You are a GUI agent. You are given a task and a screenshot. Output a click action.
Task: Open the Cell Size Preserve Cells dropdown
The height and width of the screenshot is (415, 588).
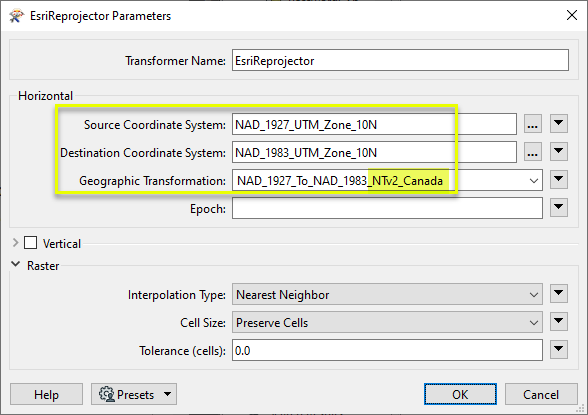pos(387,322)
